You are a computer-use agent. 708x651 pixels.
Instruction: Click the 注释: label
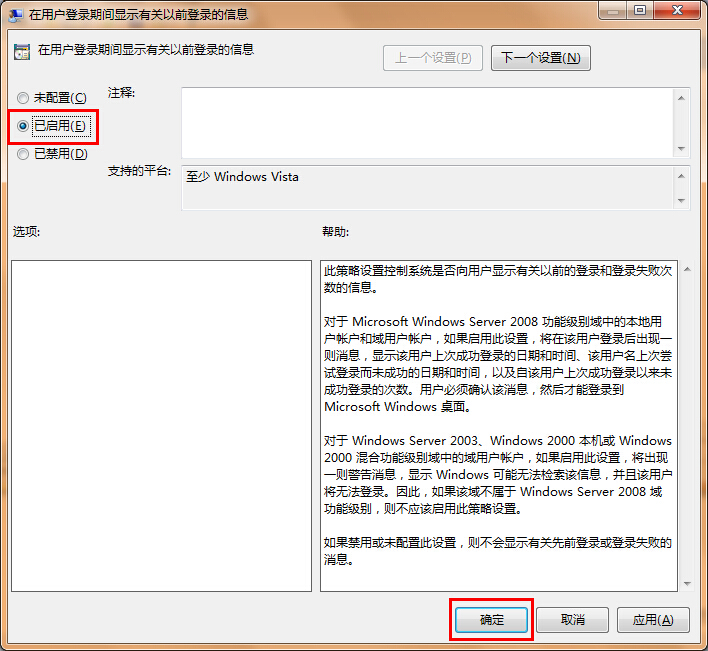click(x=121, y=93)
